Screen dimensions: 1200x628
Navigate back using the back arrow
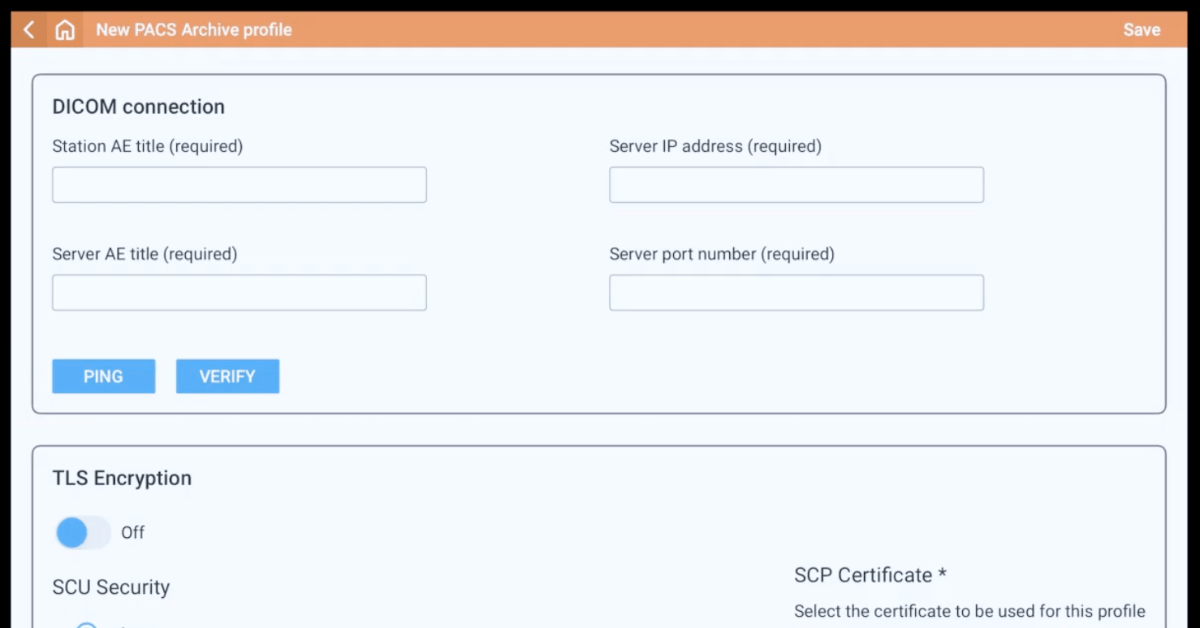click(27, 29)
